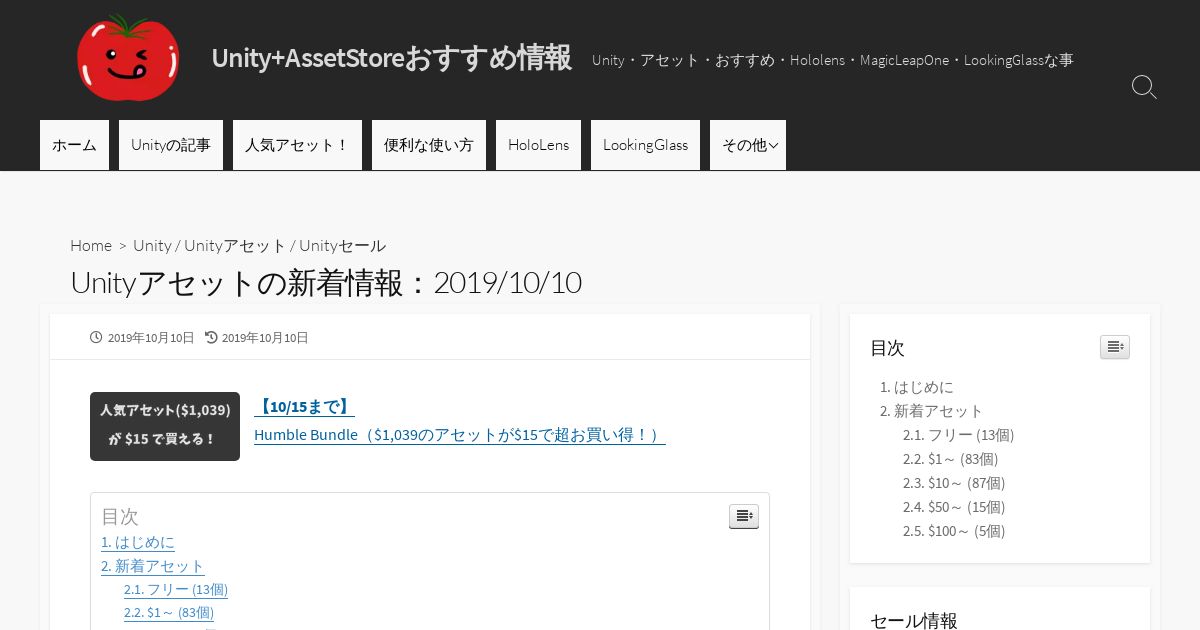Click Unityセール breadcrumb link
Viewport: 1200px width, 630px height.
[x=342, y=245]
